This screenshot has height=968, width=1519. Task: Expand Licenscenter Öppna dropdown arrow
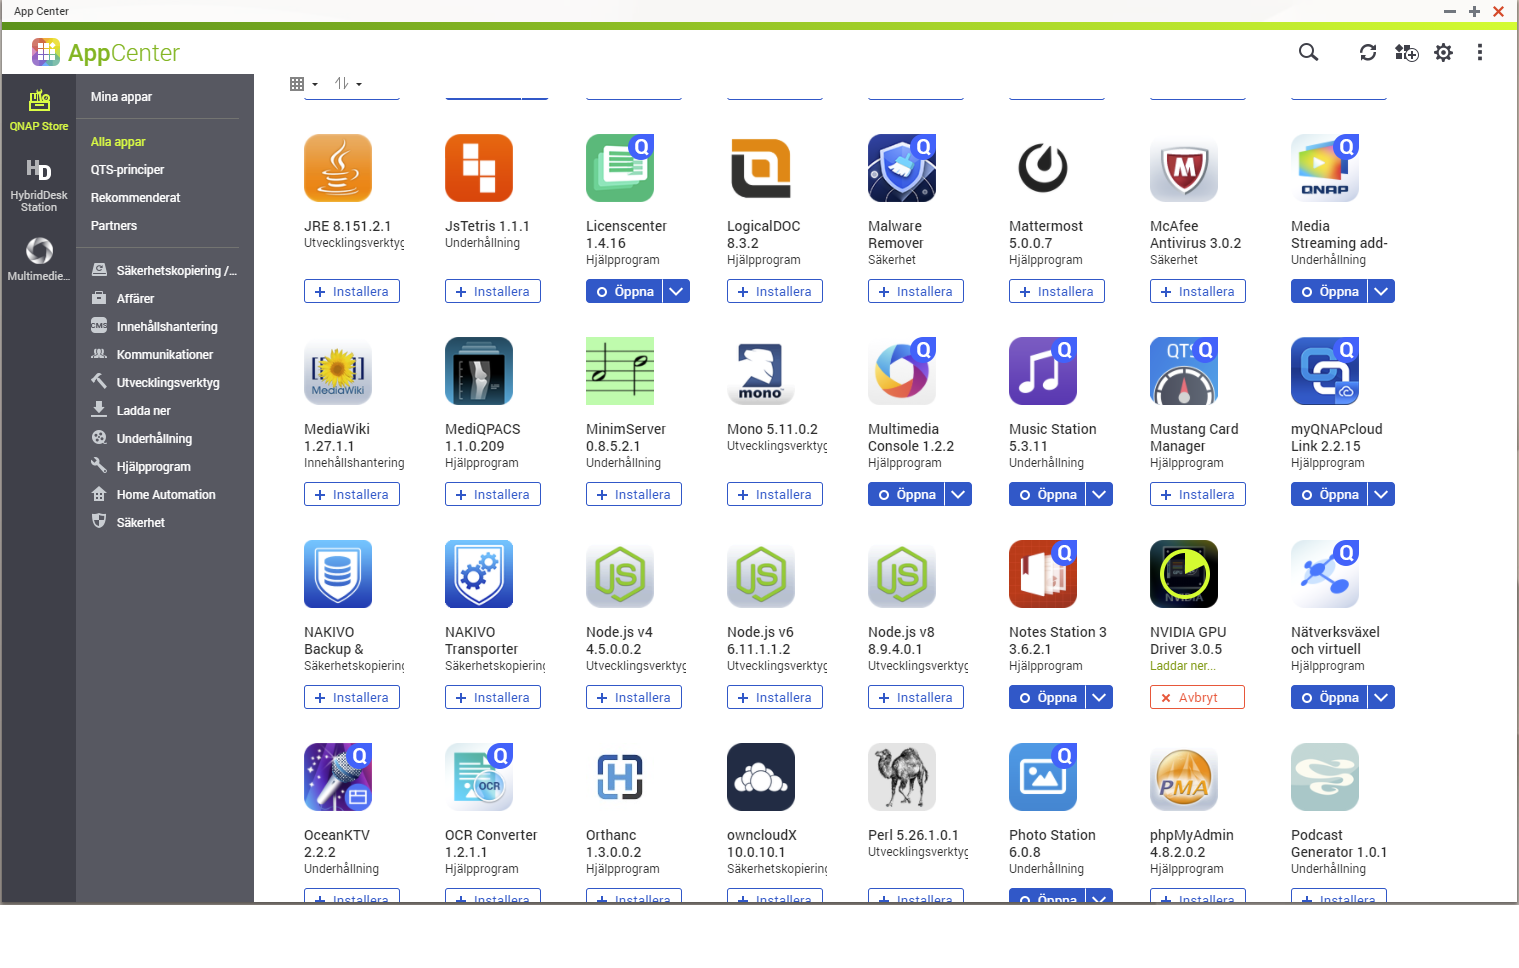[677, 291]
